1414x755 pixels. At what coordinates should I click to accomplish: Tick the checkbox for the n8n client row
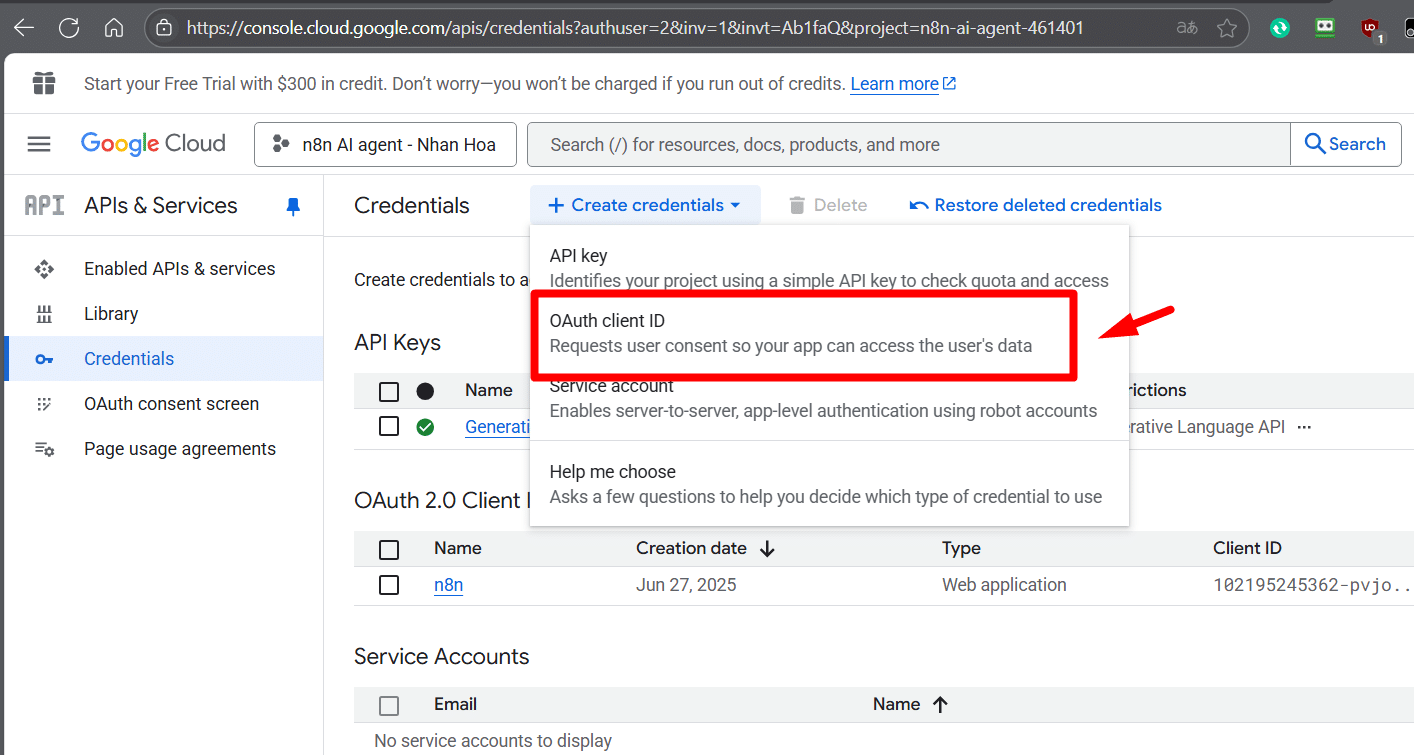[x=389, y=585]
